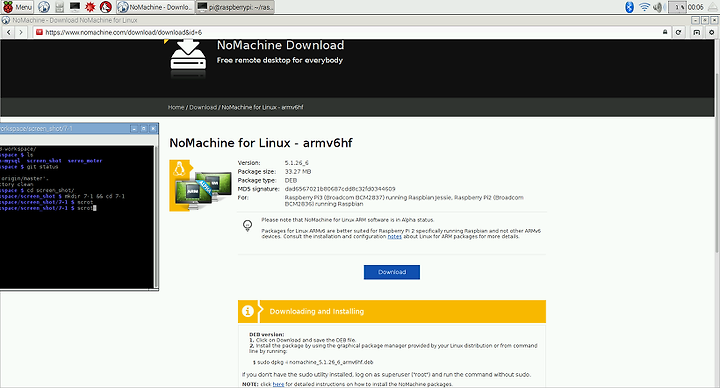Click the NoMachine Download page title
Viewport: 720px width, 388px height.
click(281, 45)
